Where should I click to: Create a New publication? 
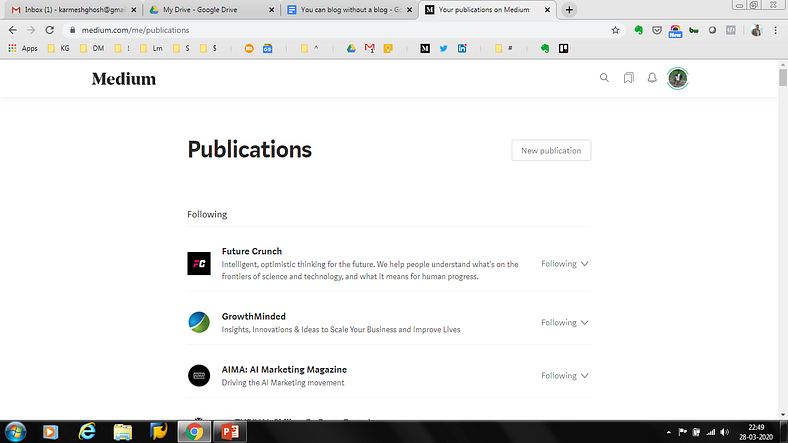551,150
